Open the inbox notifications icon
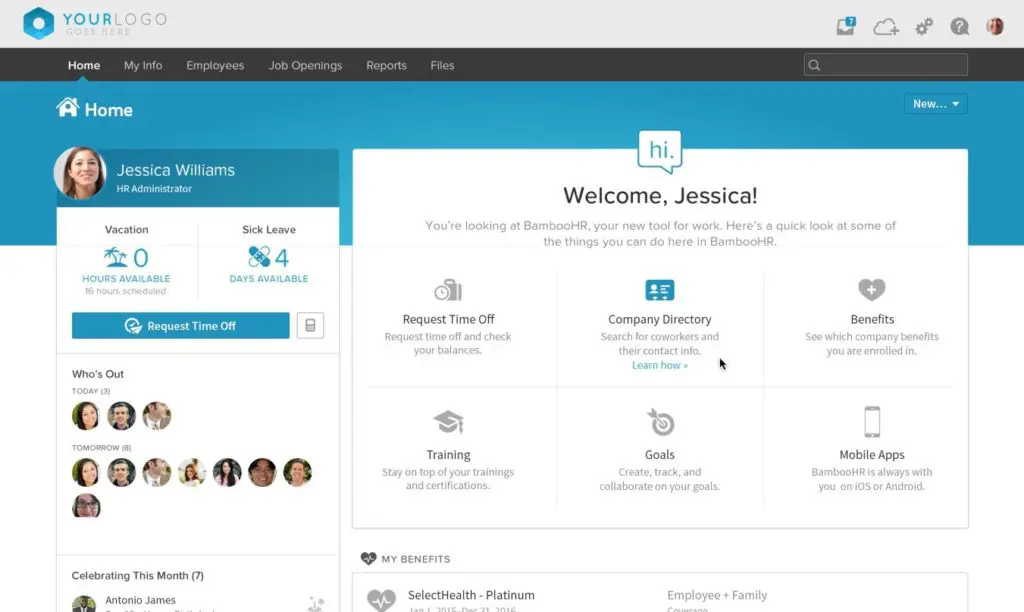The image size is (1024, 612). point(846,26)
